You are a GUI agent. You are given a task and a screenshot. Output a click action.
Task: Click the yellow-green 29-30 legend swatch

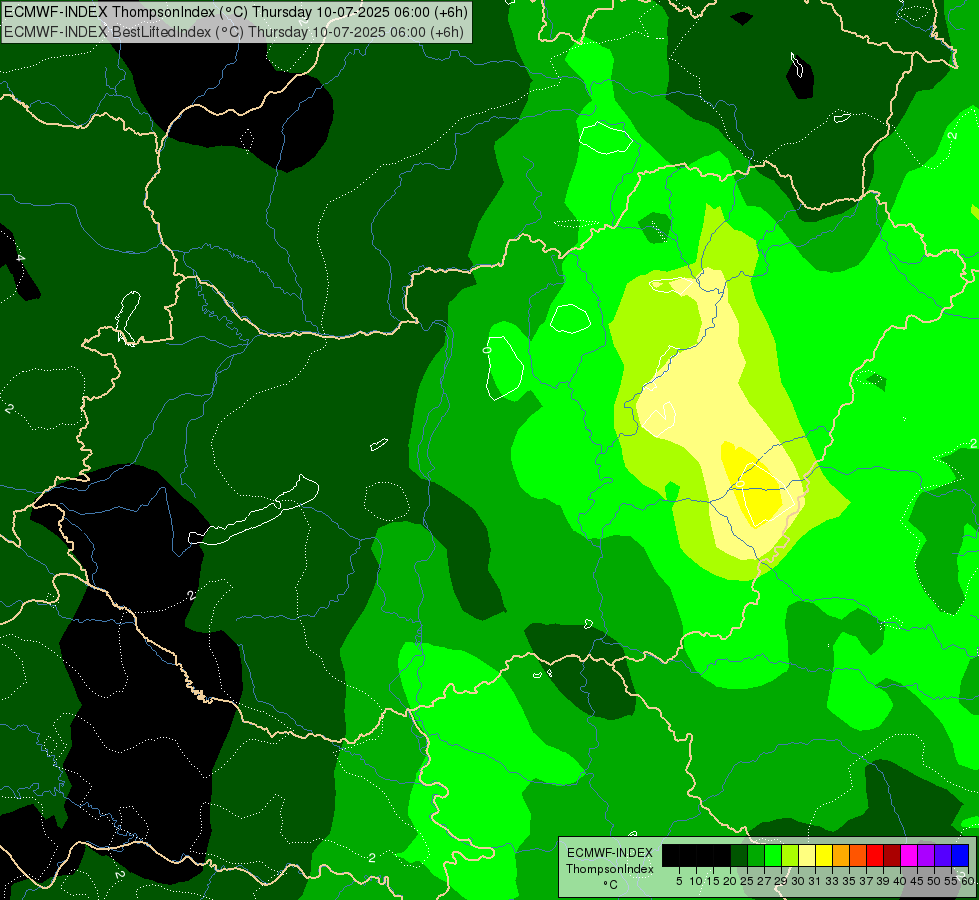pyautogui.click(x=790, y=855)
